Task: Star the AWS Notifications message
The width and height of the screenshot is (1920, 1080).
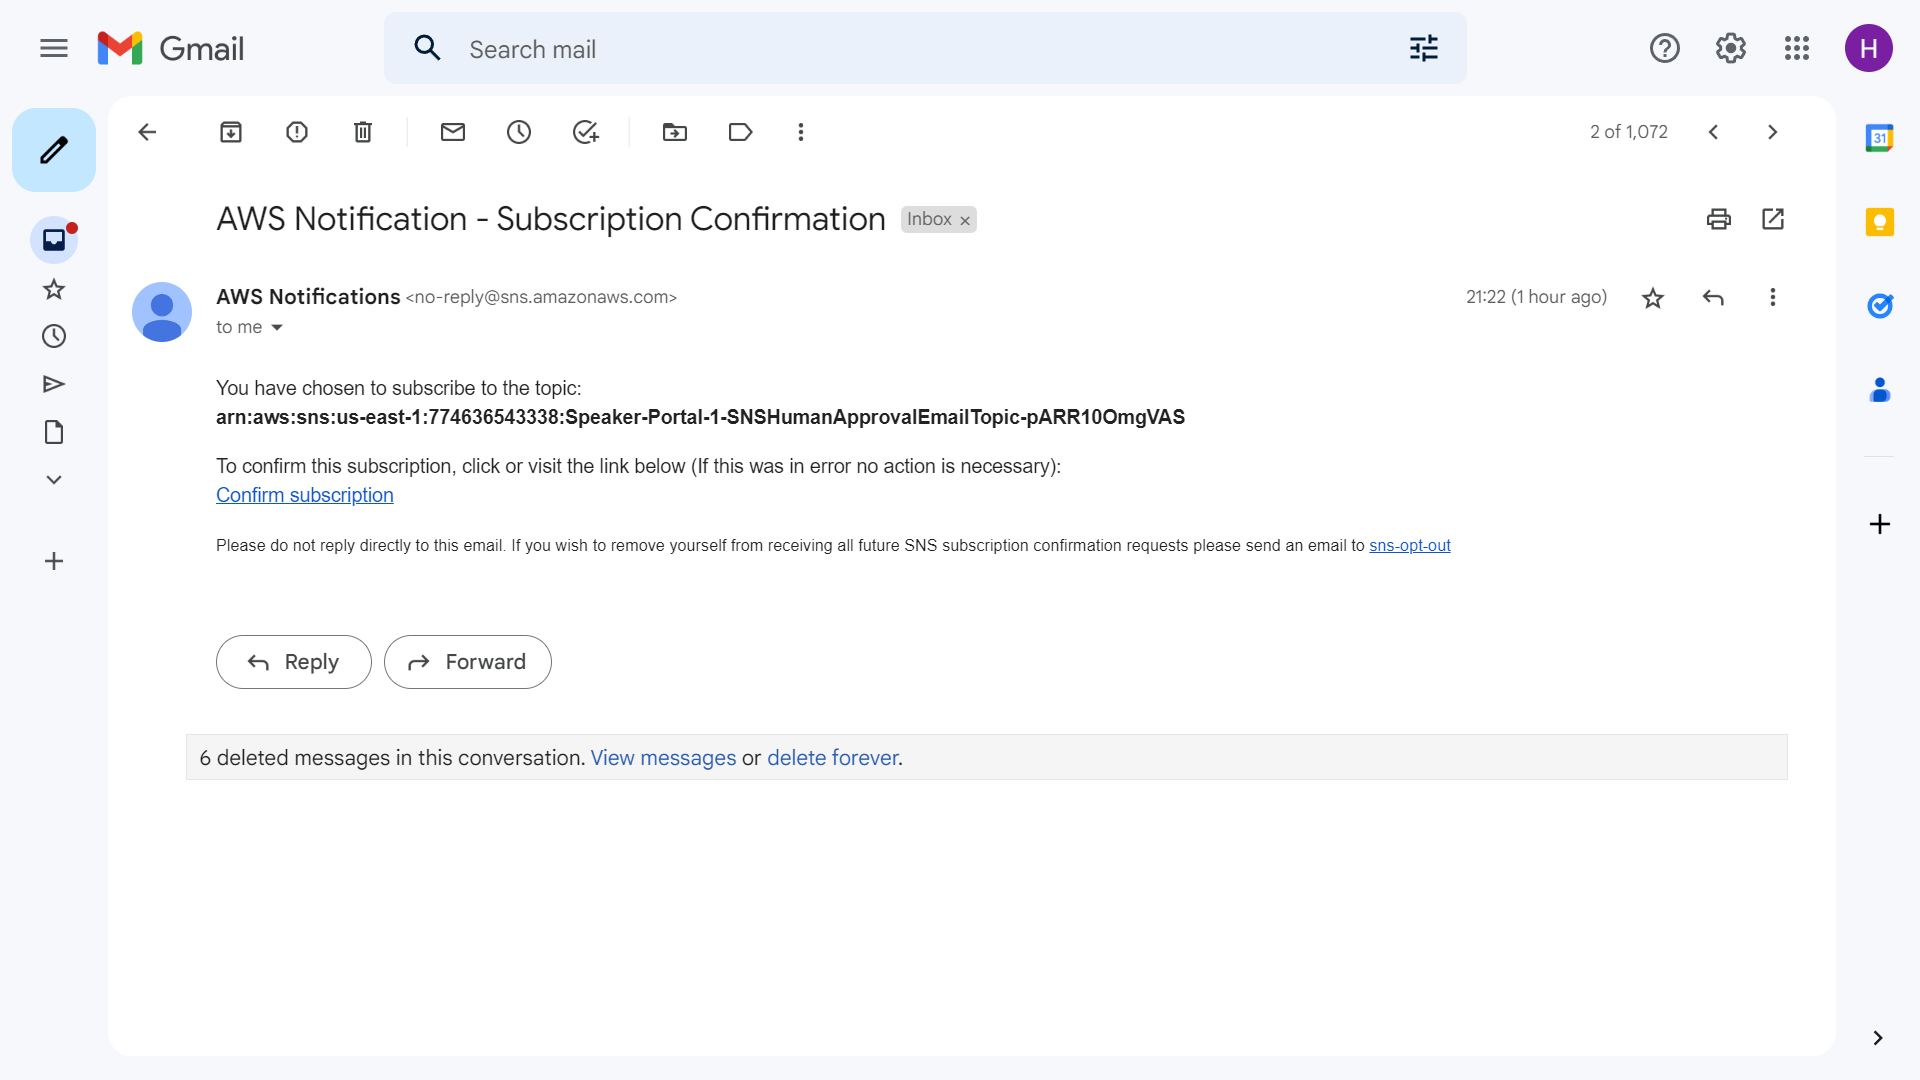Action: (1653, 298)
